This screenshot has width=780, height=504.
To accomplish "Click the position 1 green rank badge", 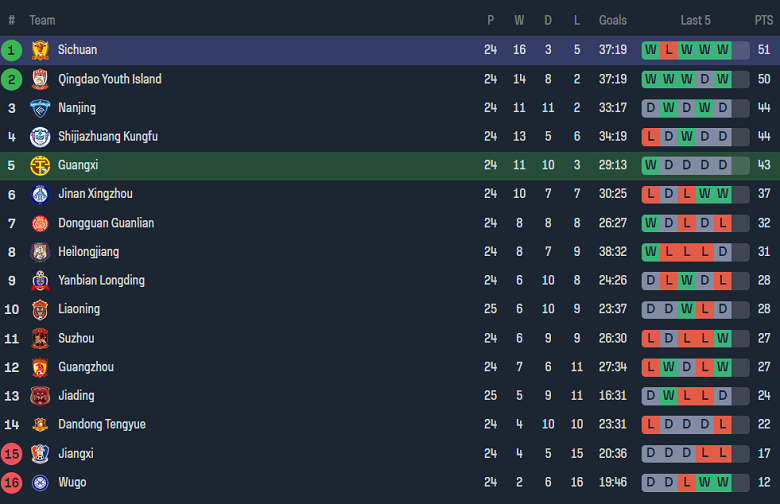I will coord(12,50).
